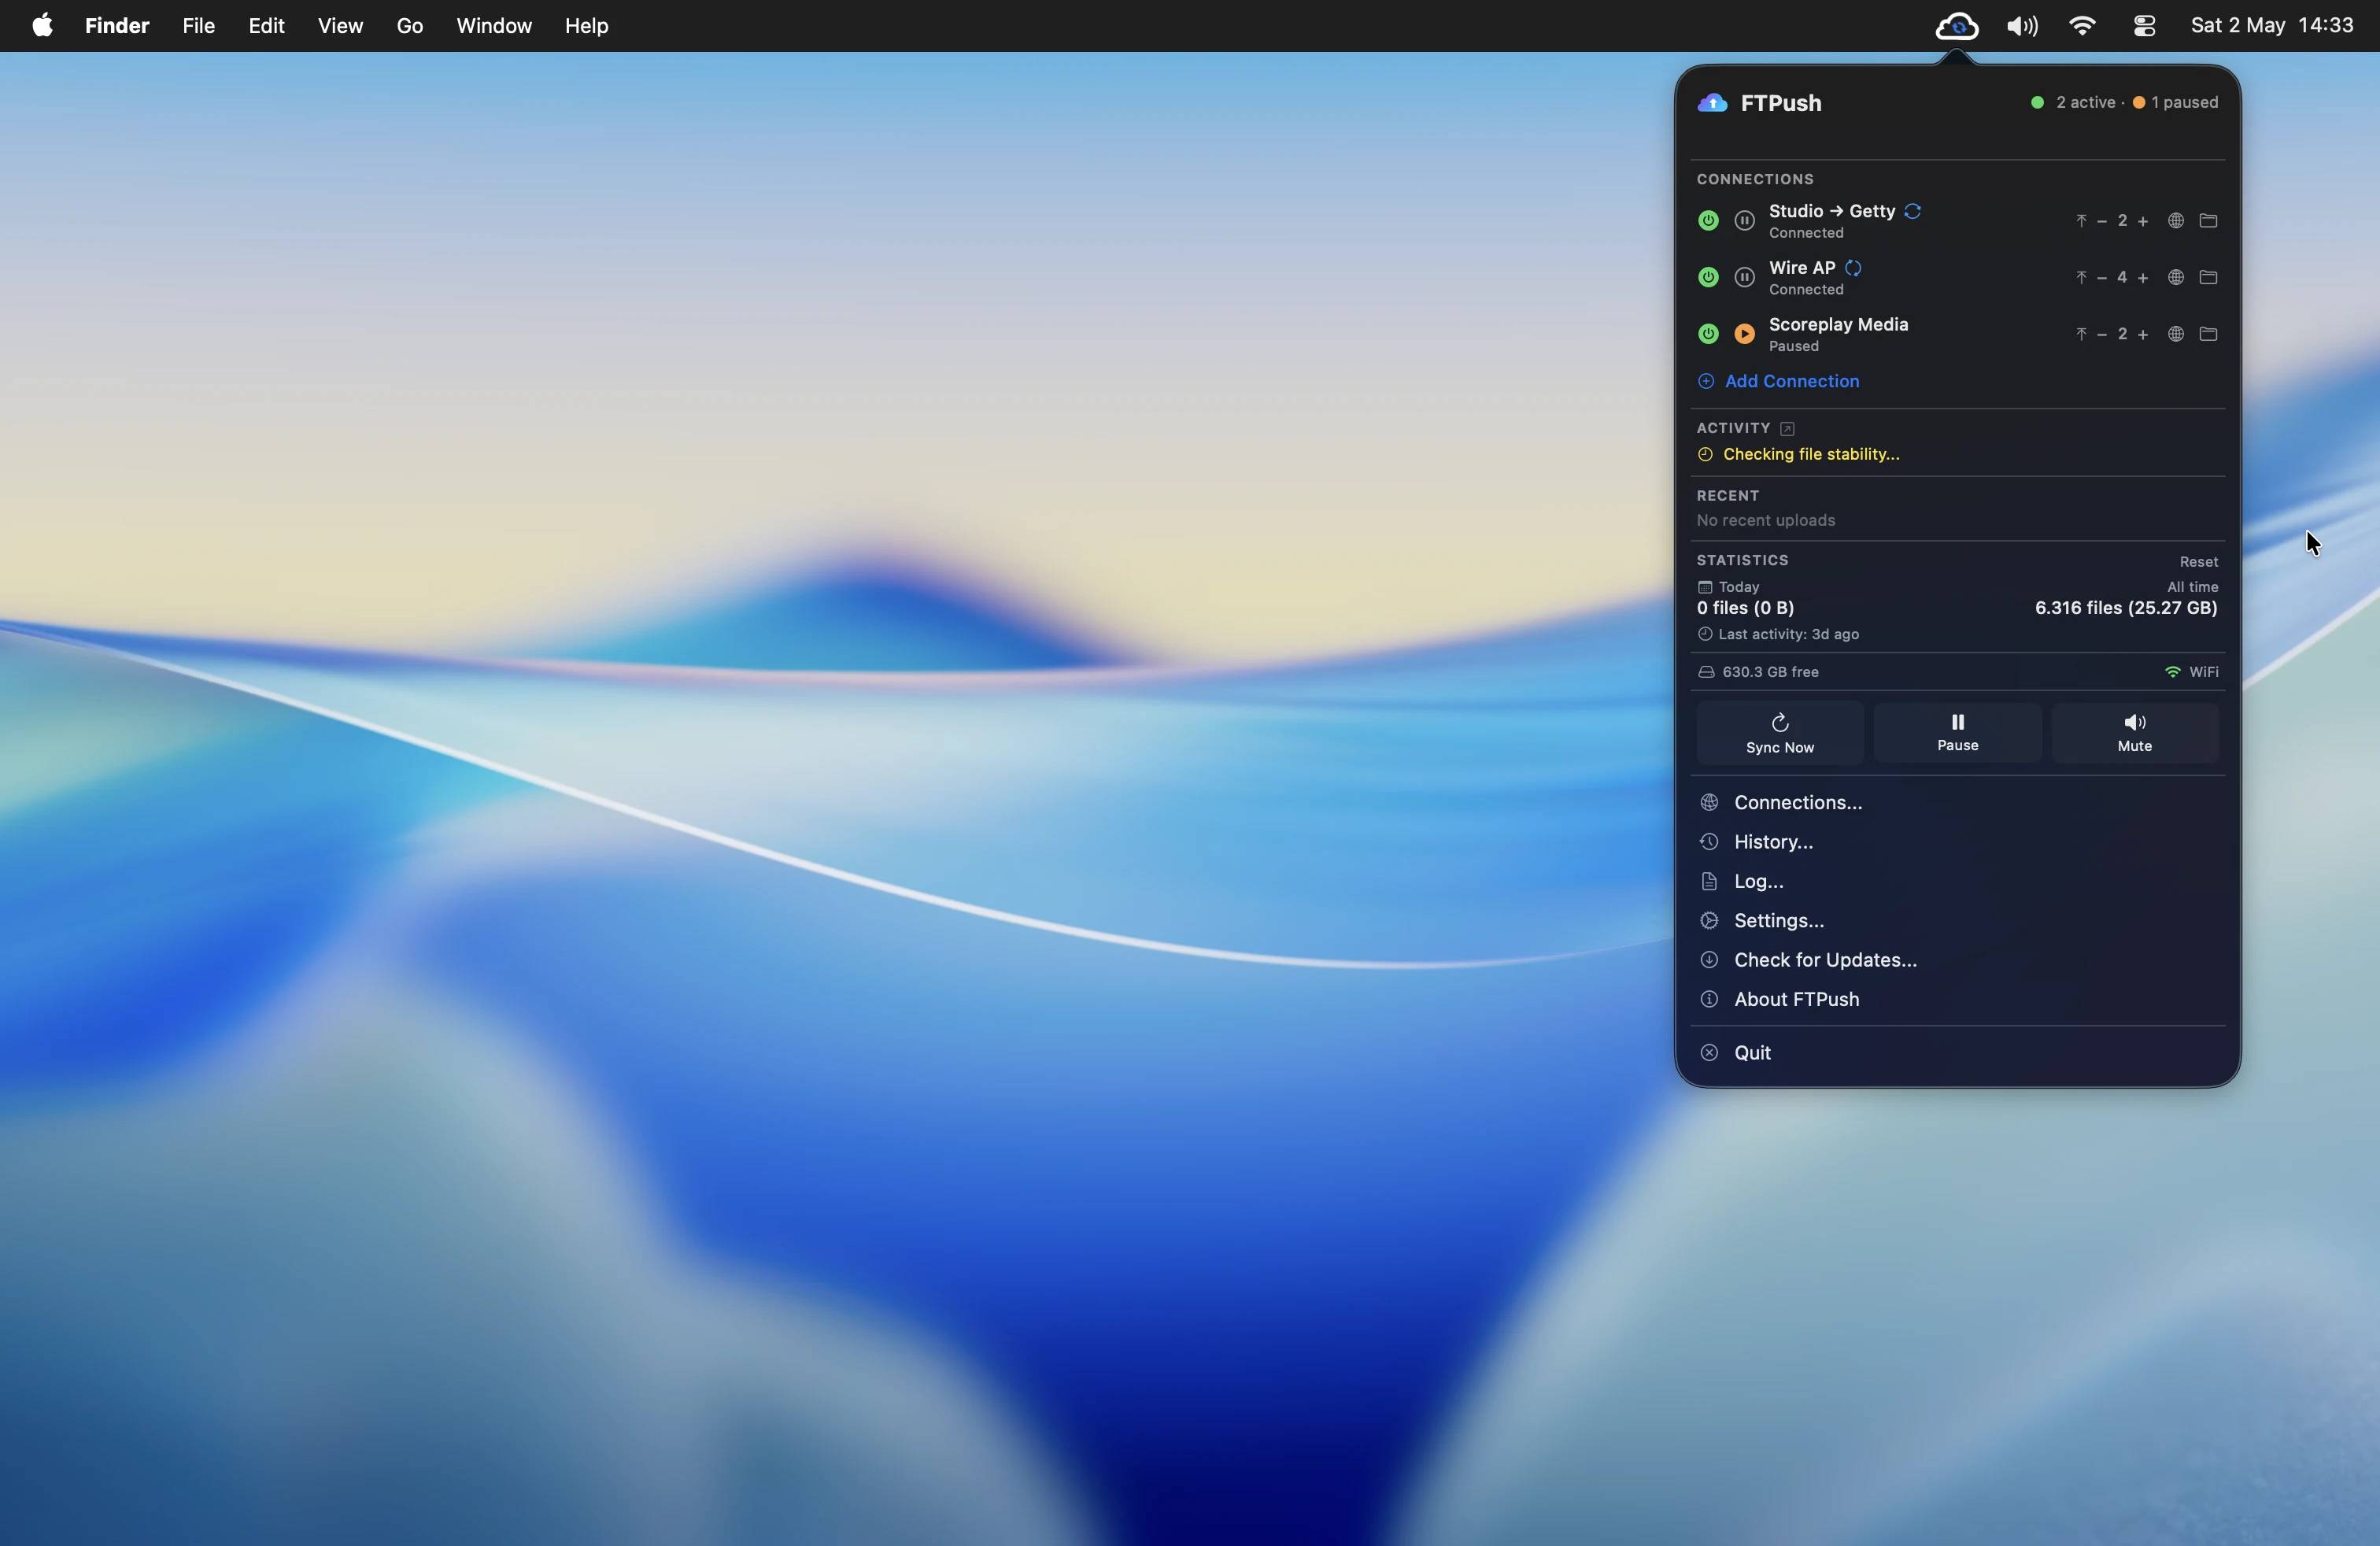Increase upload count for Wire AP
This screenshot has width=2380, height=1546.
coord(2142,278)
